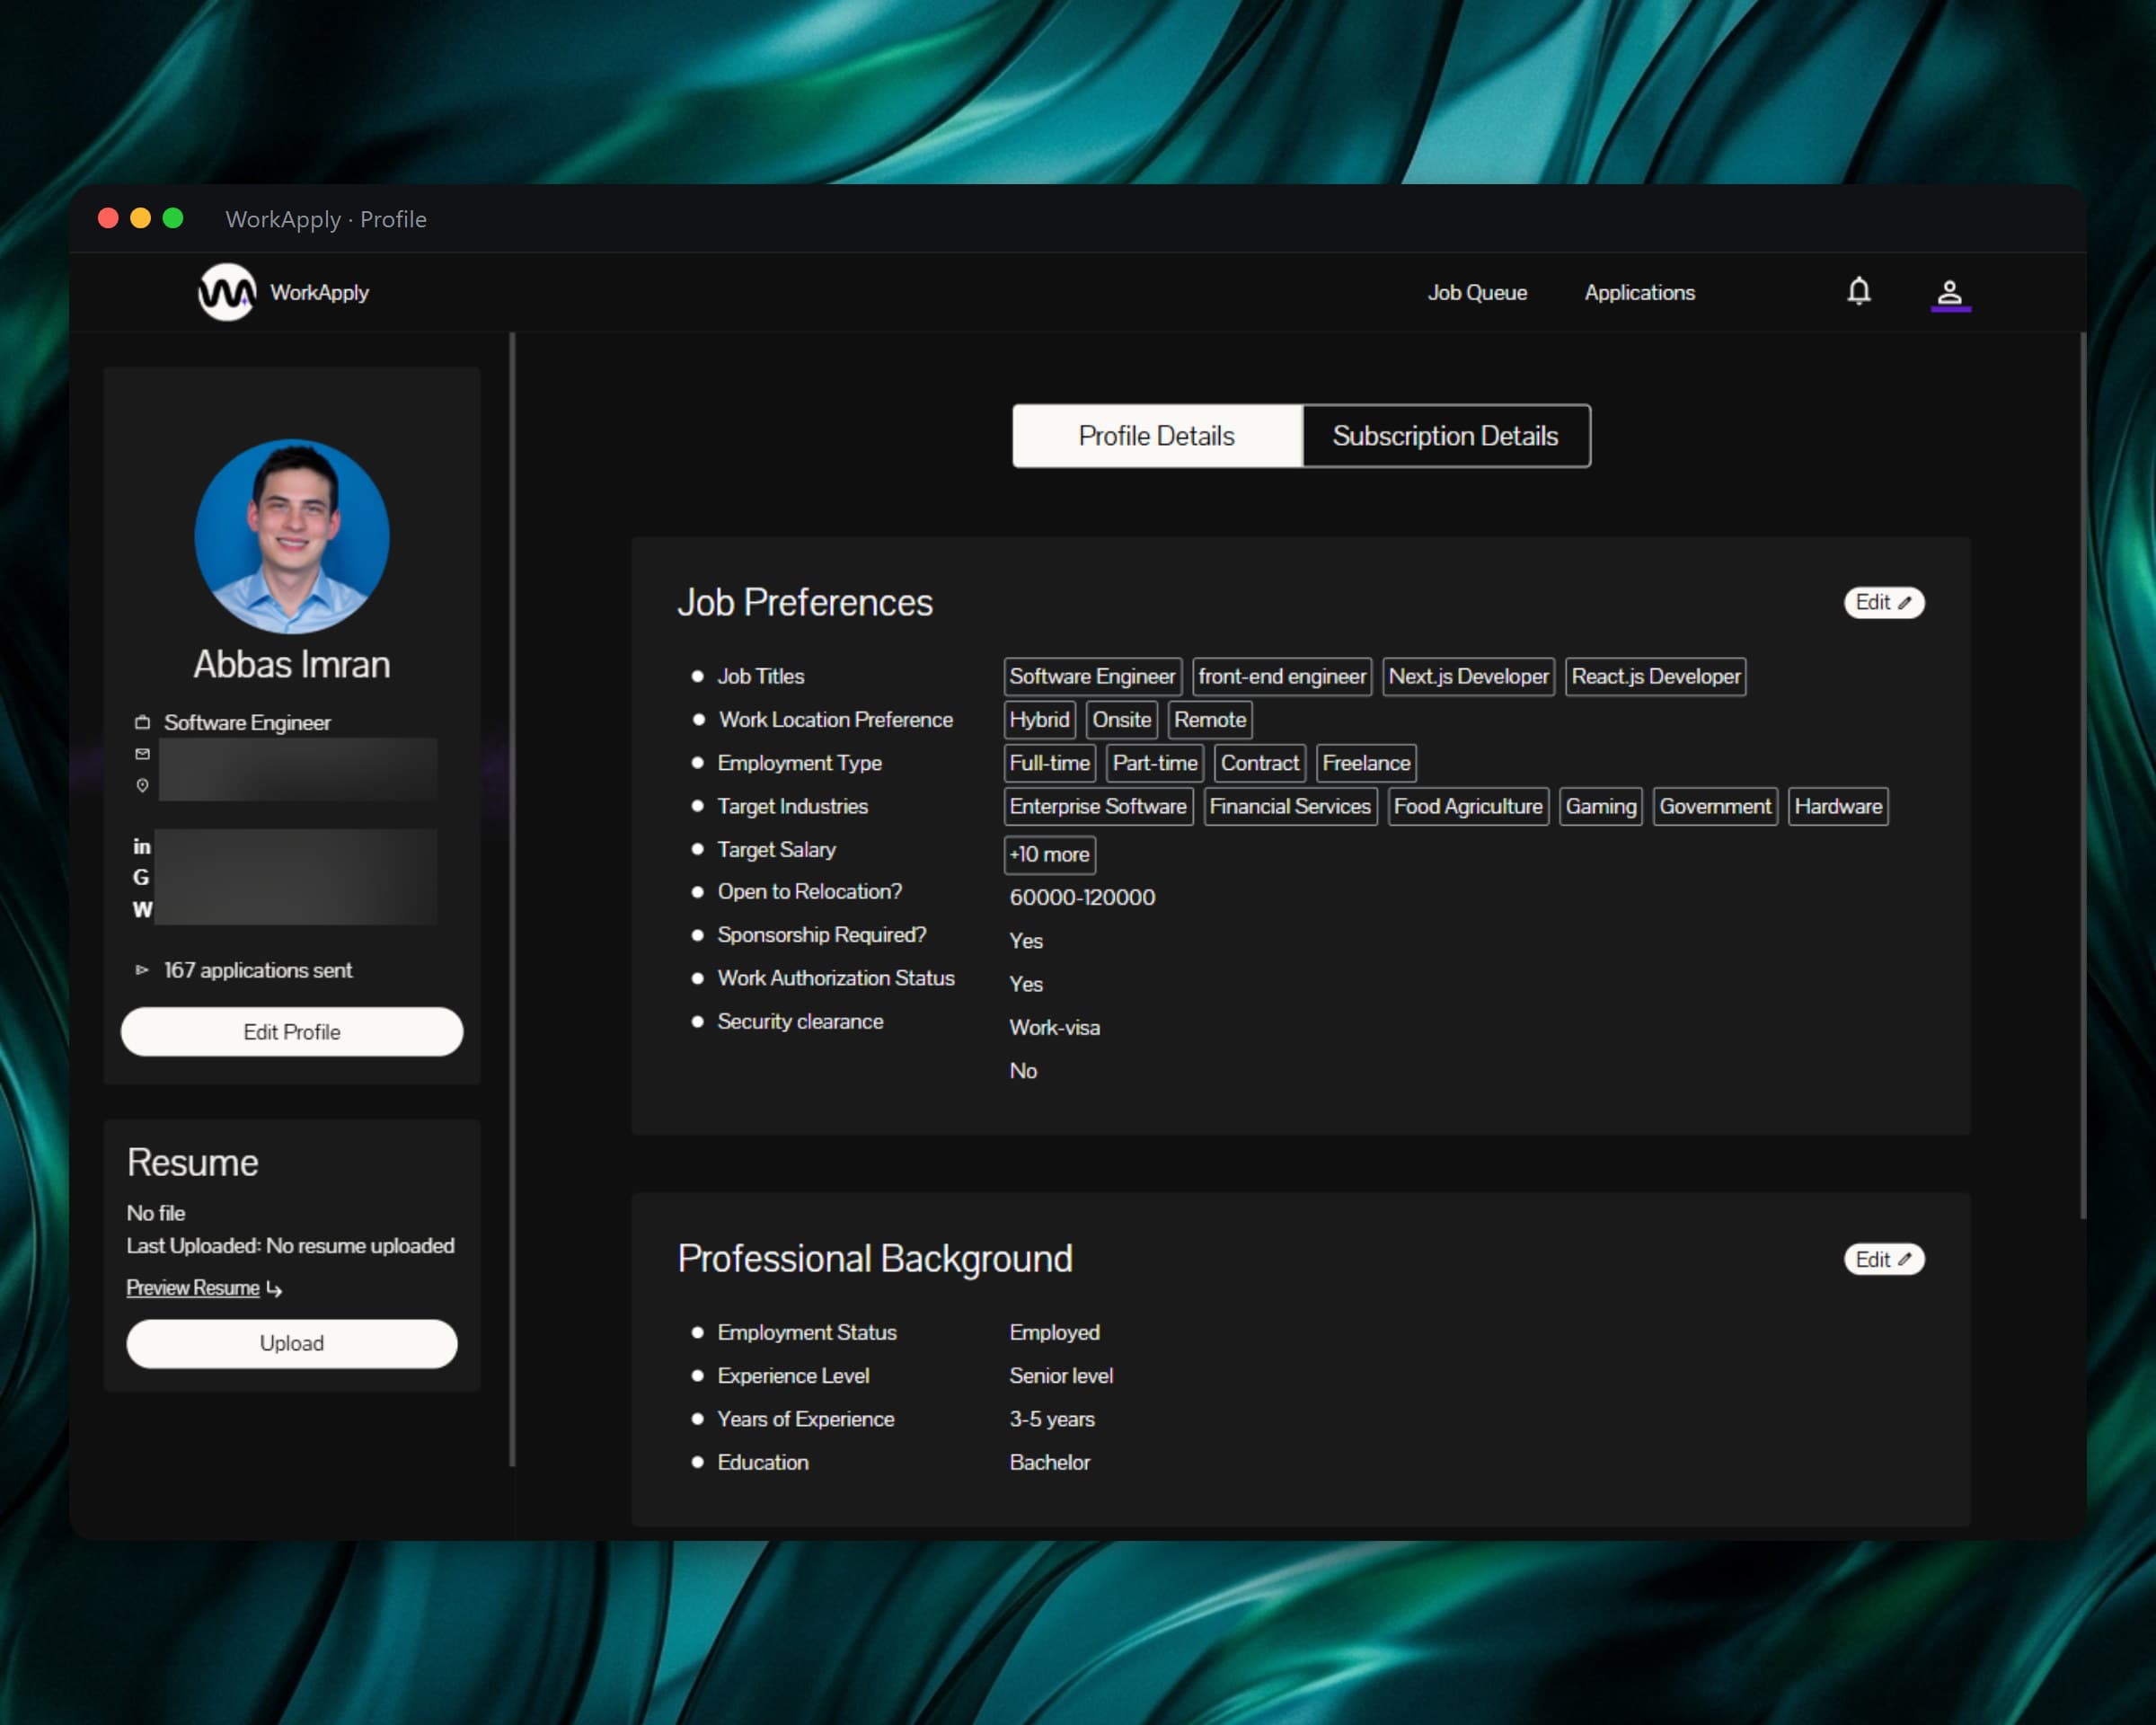Open the user account icon

click(x=1949, y=293)
